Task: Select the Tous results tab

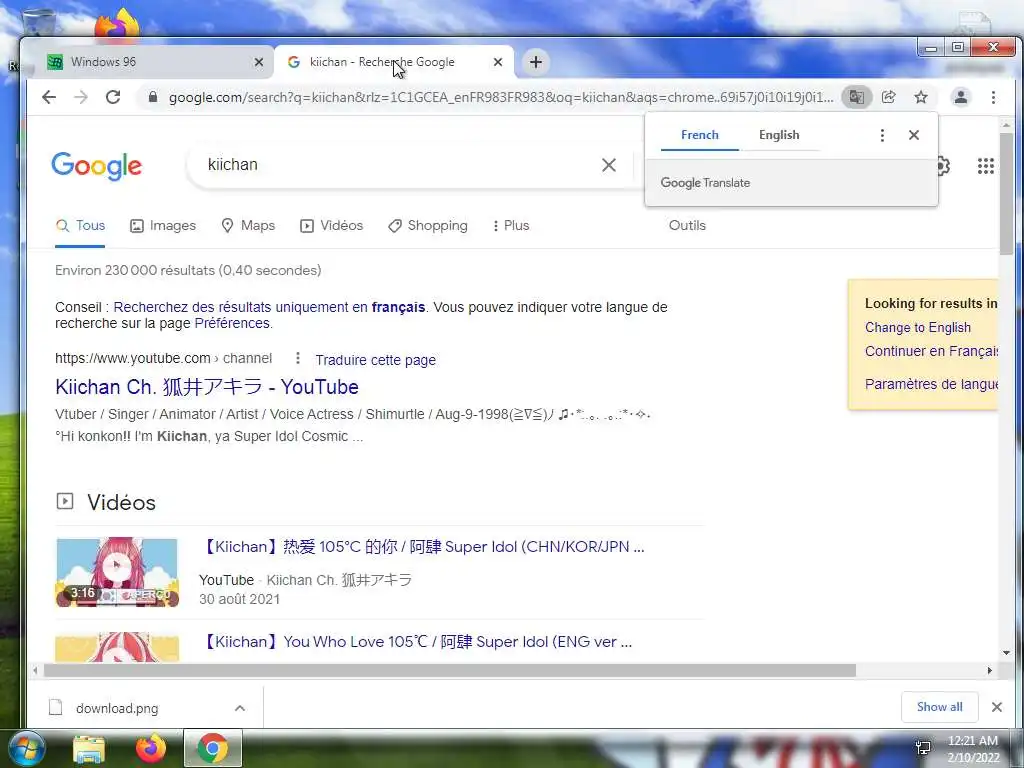Action: coord(80,226)
